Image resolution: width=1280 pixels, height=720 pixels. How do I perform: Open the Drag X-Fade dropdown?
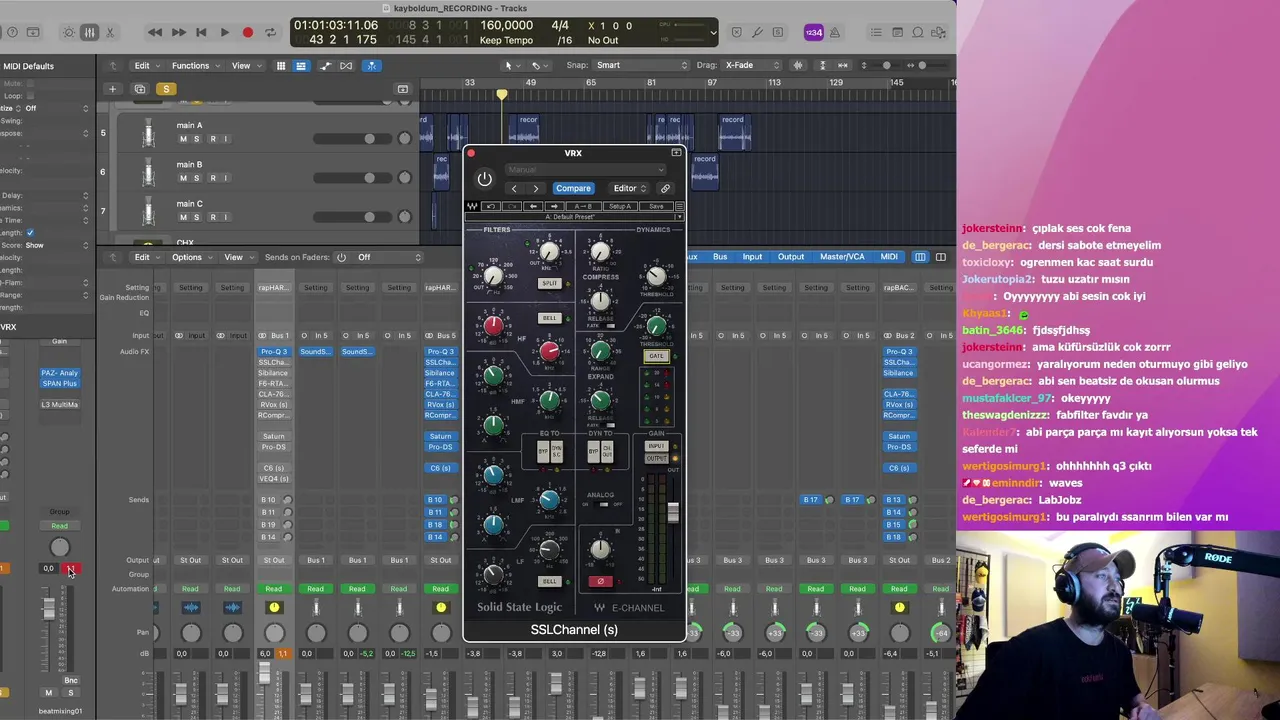coord(752,66)
